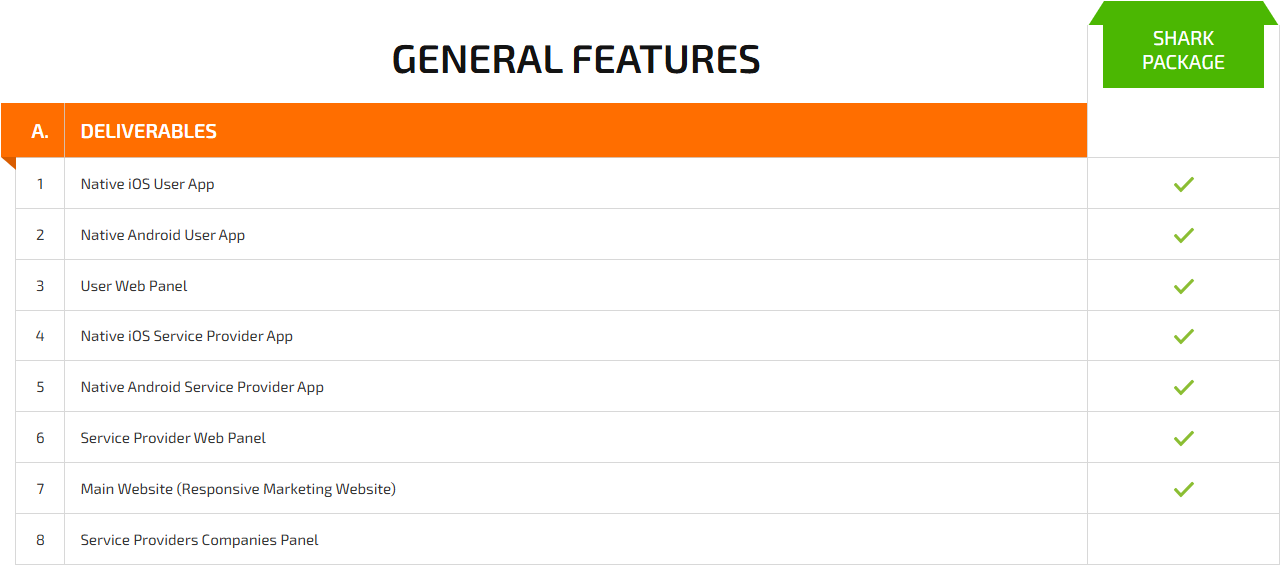
Task: Click the green Shark Package banner
Action: pos(1183,50)
